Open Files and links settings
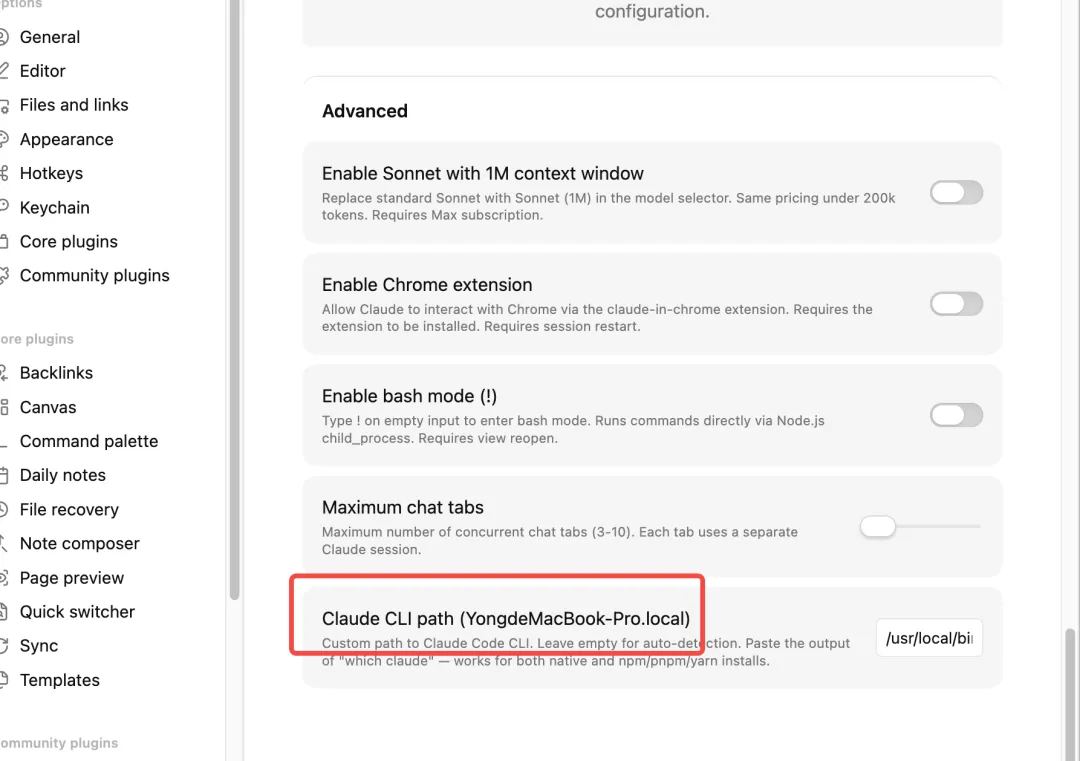 pyautogui.click(x=74, y=105)
